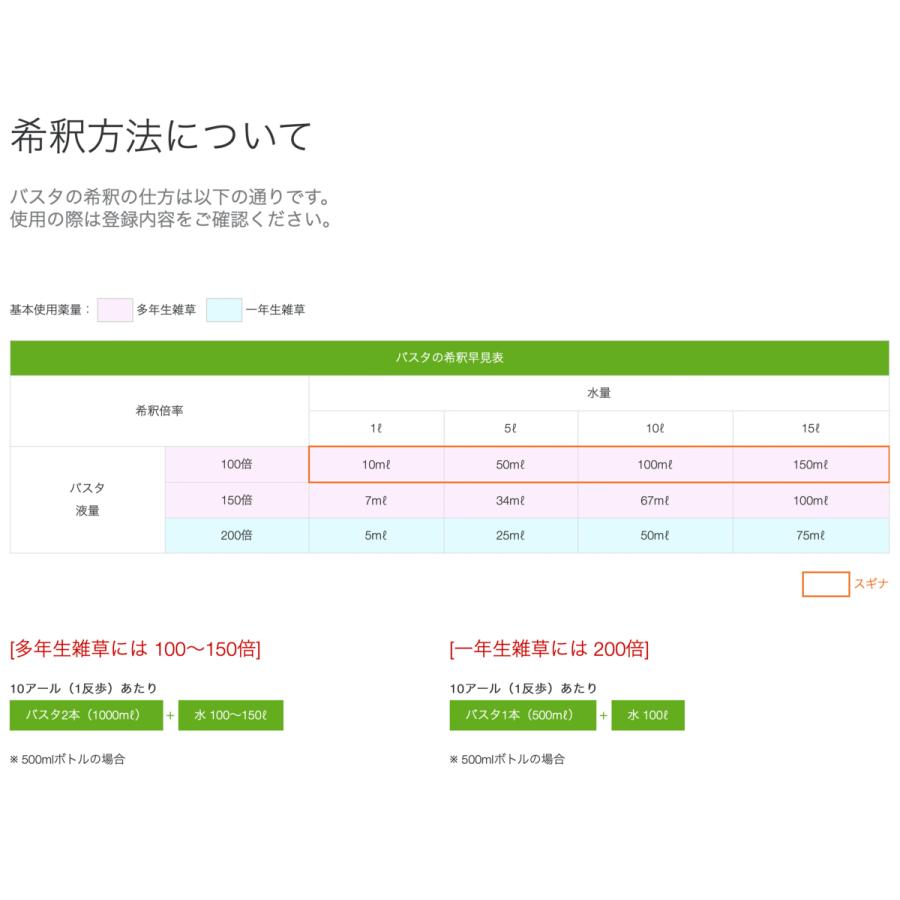Select the バスタ1本（500mℓ） green button
Screen dimensions: 900x900
(524, 716)
